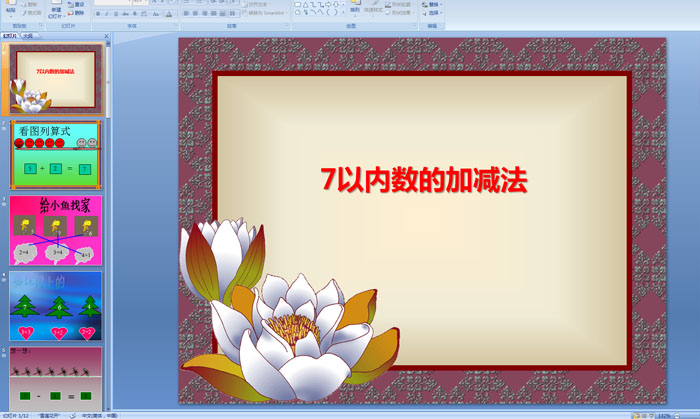700x419 pixels.
Task: Click the New Slide button
Action: [56, 10]
